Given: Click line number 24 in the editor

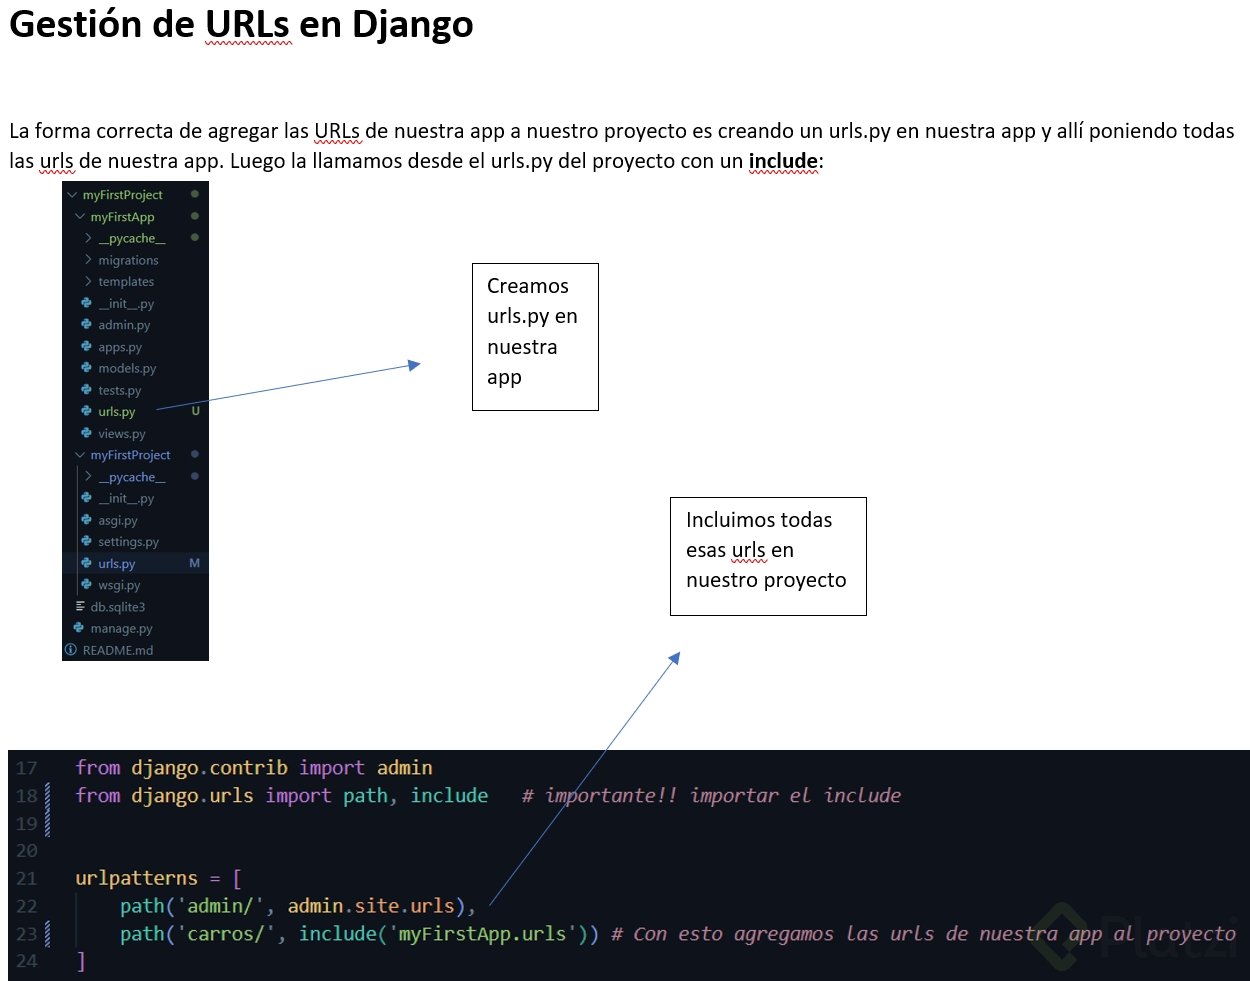Looking at the screenshot, I should pyautogui.click(x=27, y=961).
